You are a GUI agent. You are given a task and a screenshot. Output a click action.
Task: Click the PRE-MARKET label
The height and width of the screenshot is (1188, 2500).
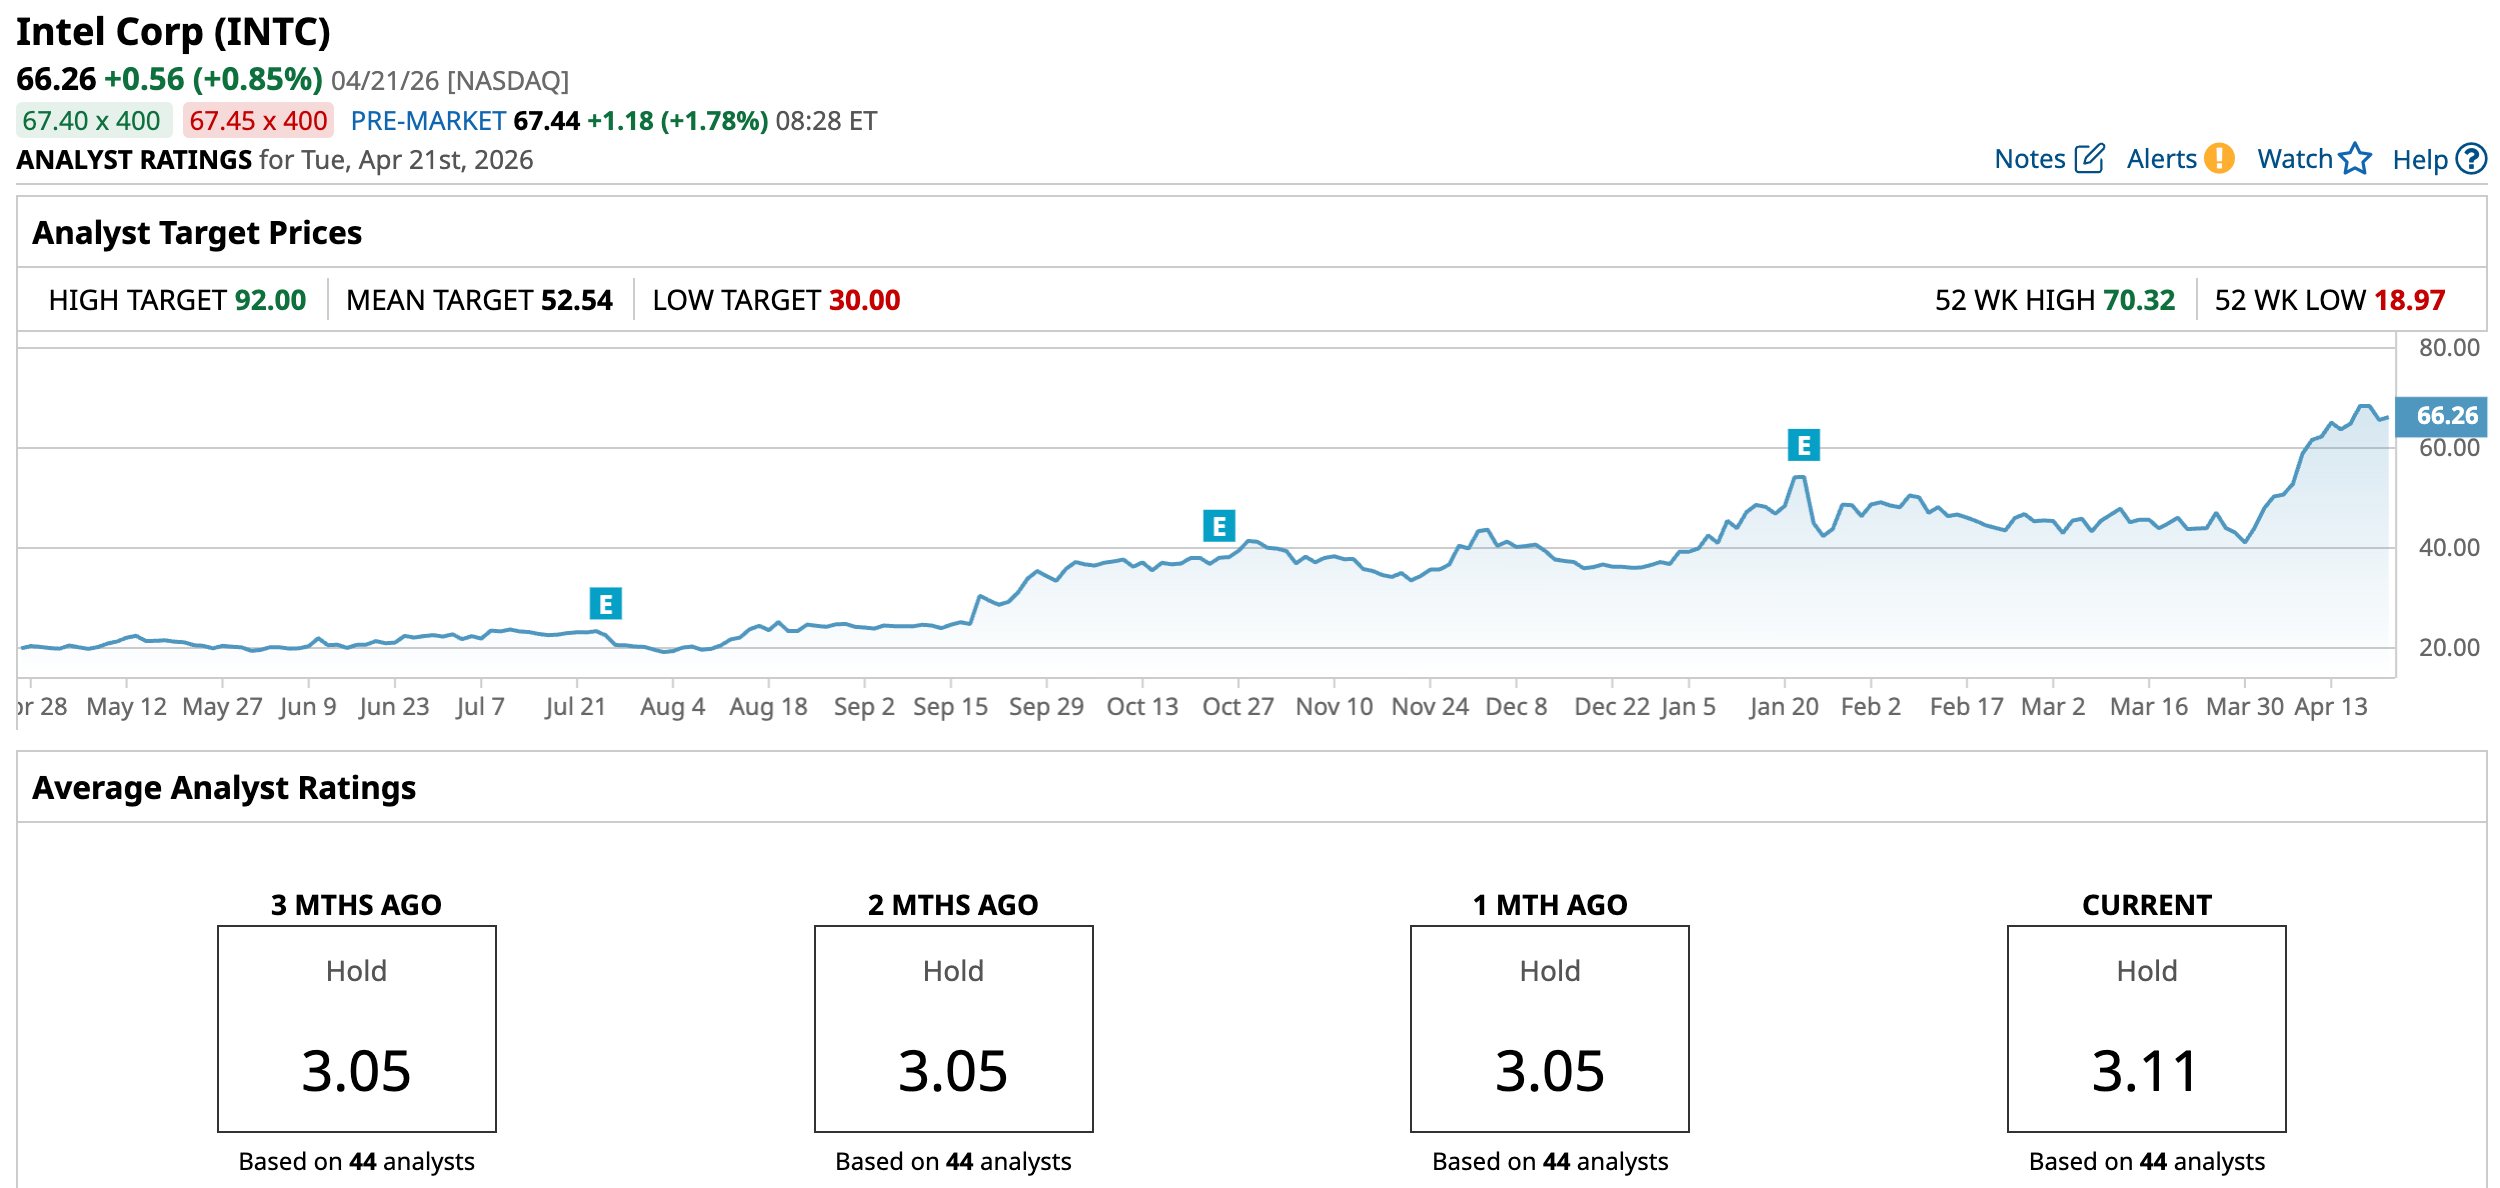tap(428, 121)
